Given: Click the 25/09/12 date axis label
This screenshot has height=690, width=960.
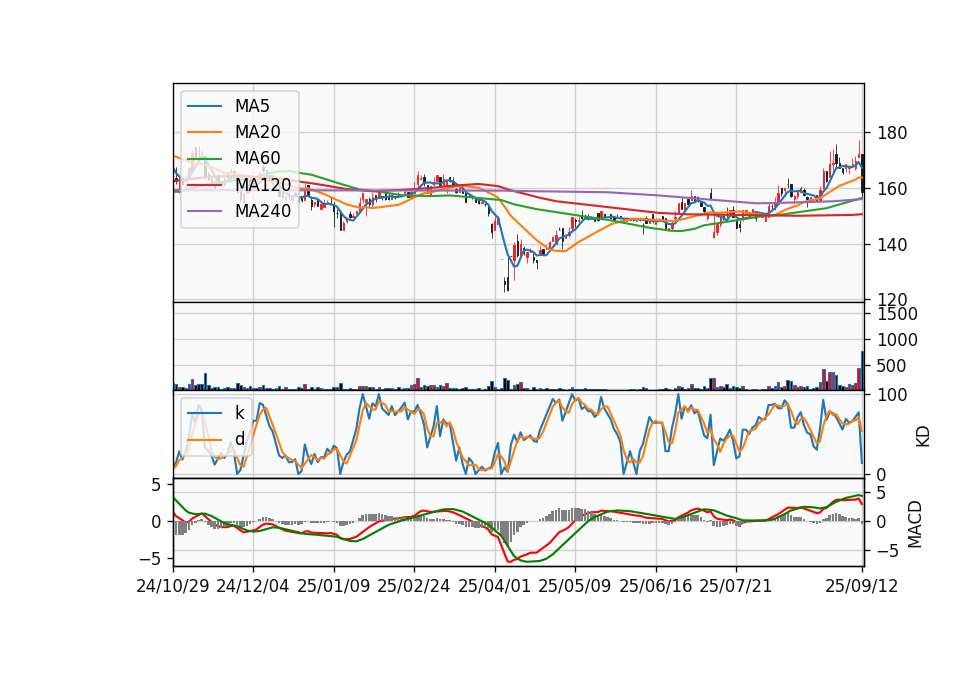Looking at the screenshot, I should coord(862,586).
